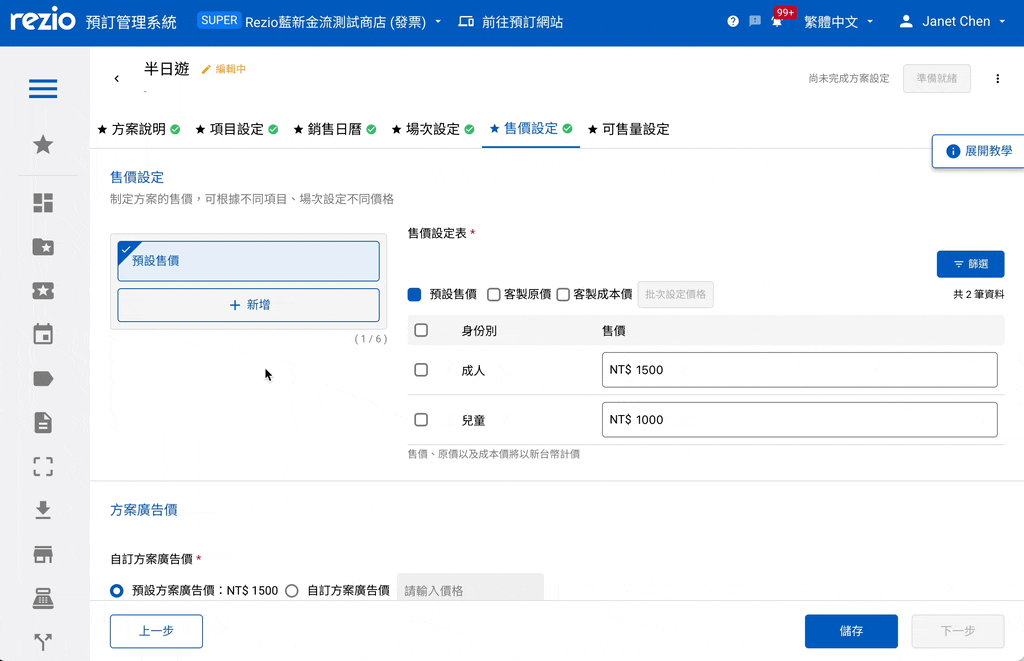Open the hamburger menu in sidebar

43,88
